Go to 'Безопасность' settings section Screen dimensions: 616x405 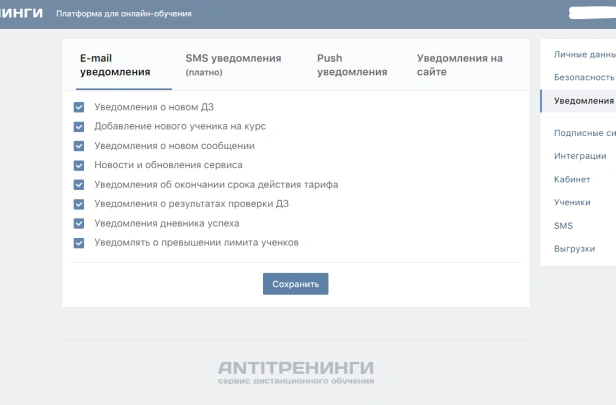pos(584,77)
